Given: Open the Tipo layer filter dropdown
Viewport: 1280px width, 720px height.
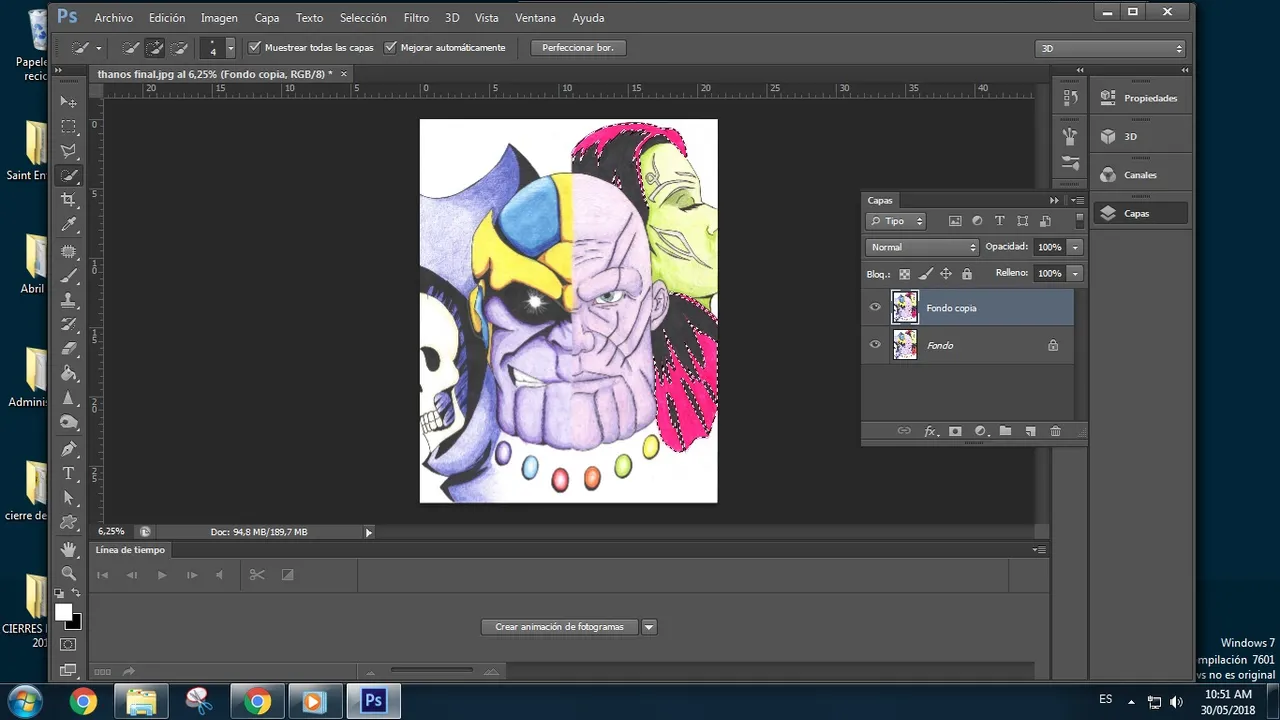Looking at the screenshot, I should (896, 221).
